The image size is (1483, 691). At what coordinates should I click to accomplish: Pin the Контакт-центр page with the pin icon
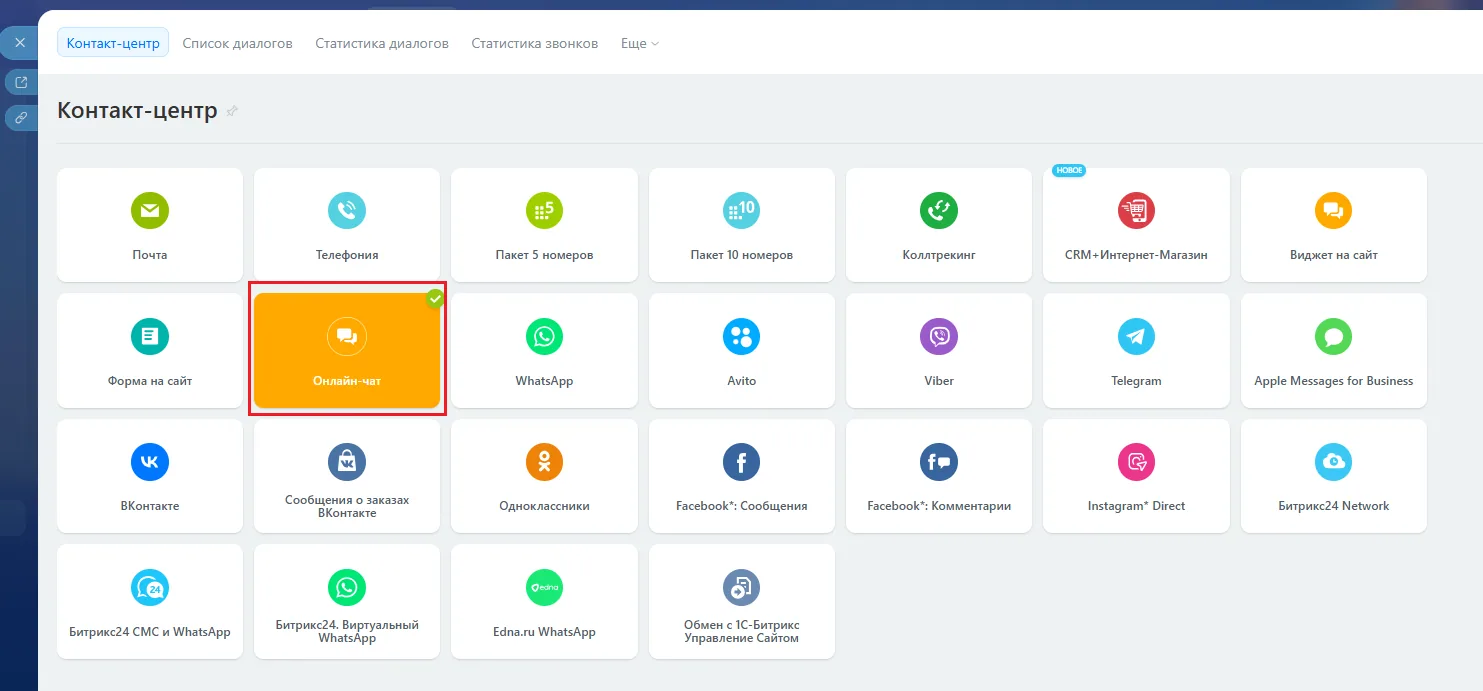(x=232, y=111)
